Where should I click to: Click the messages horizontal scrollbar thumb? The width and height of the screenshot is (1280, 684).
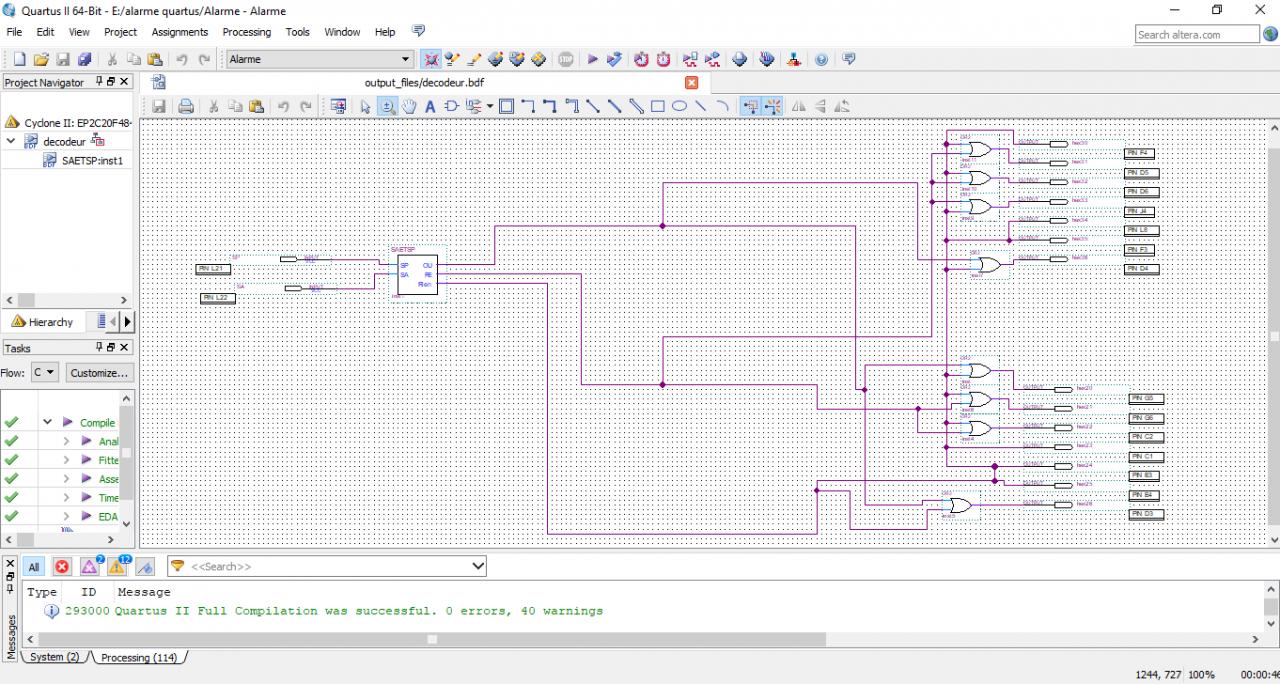(432, 639)
